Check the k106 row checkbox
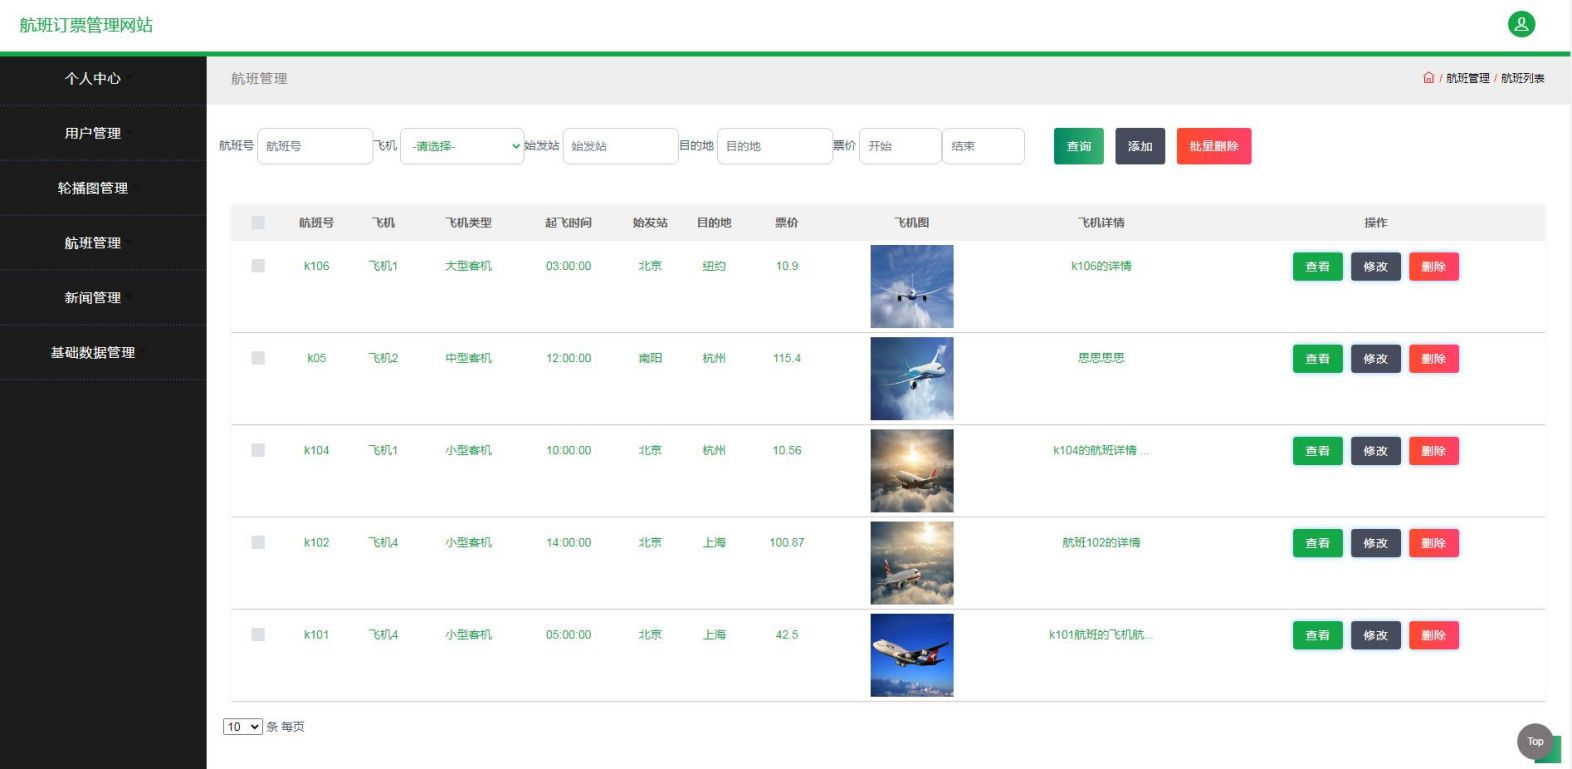 (x=258, y=266)
